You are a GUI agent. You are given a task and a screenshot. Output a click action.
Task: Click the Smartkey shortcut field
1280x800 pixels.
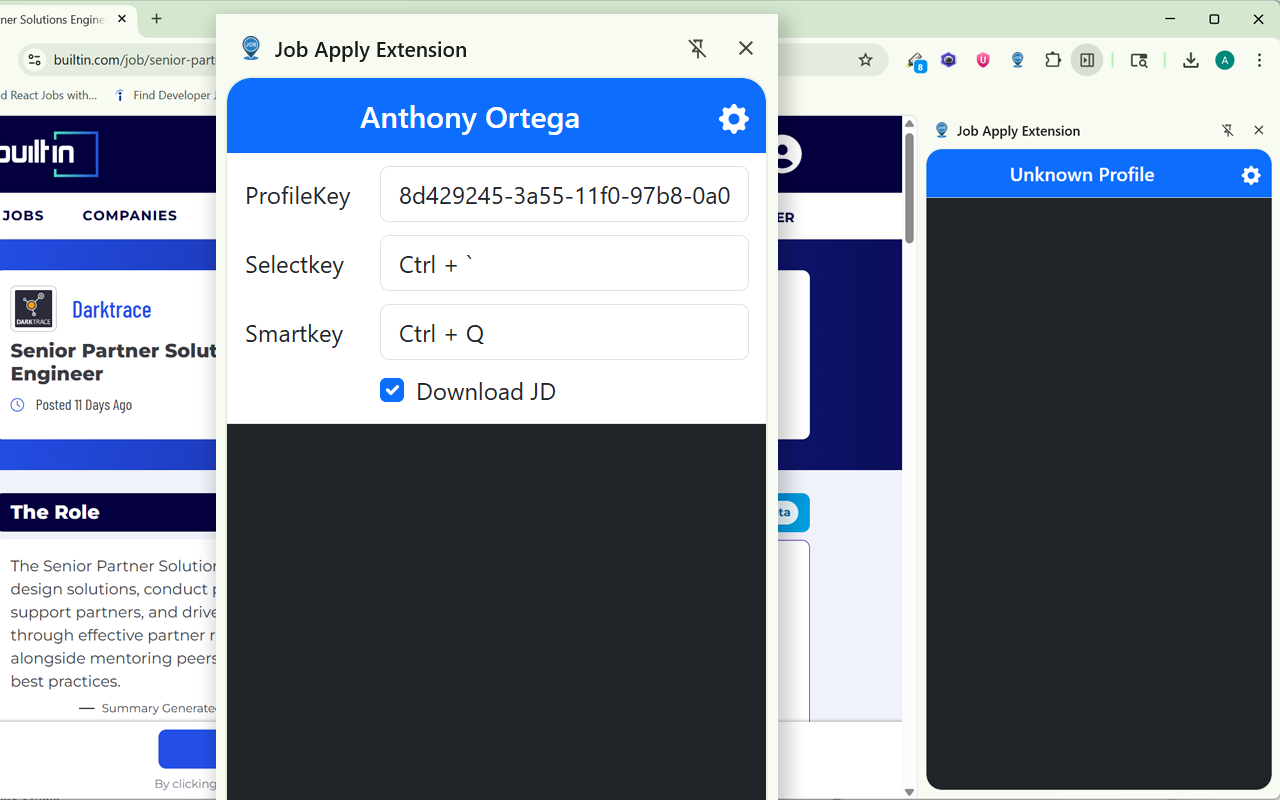(x=564, y=333)
